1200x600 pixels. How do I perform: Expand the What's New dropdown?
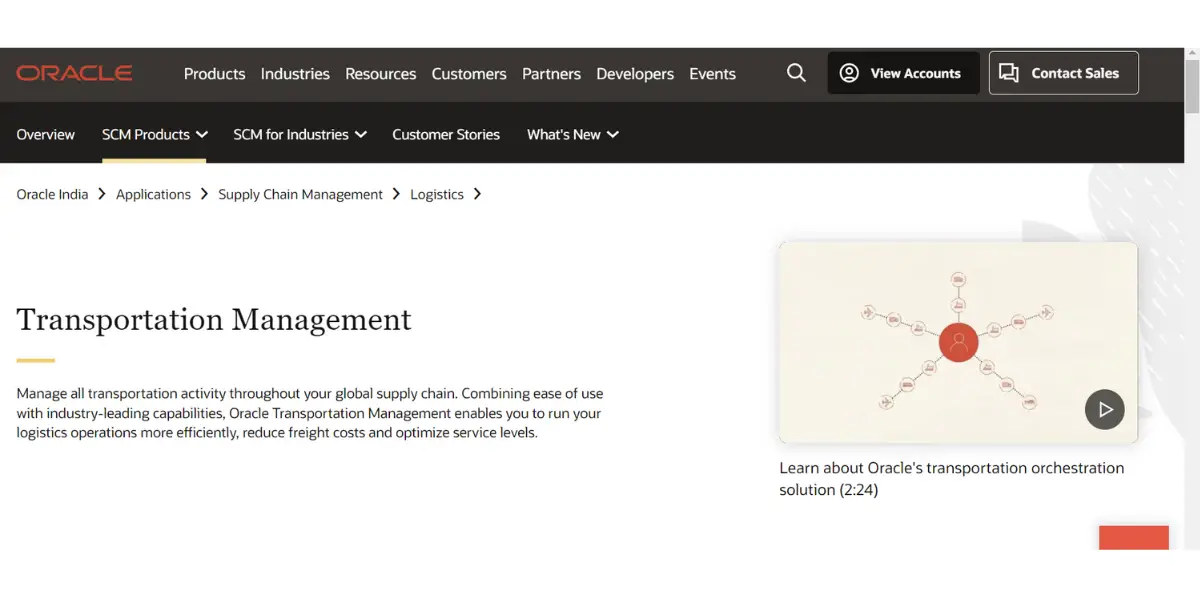coord(573,134)
